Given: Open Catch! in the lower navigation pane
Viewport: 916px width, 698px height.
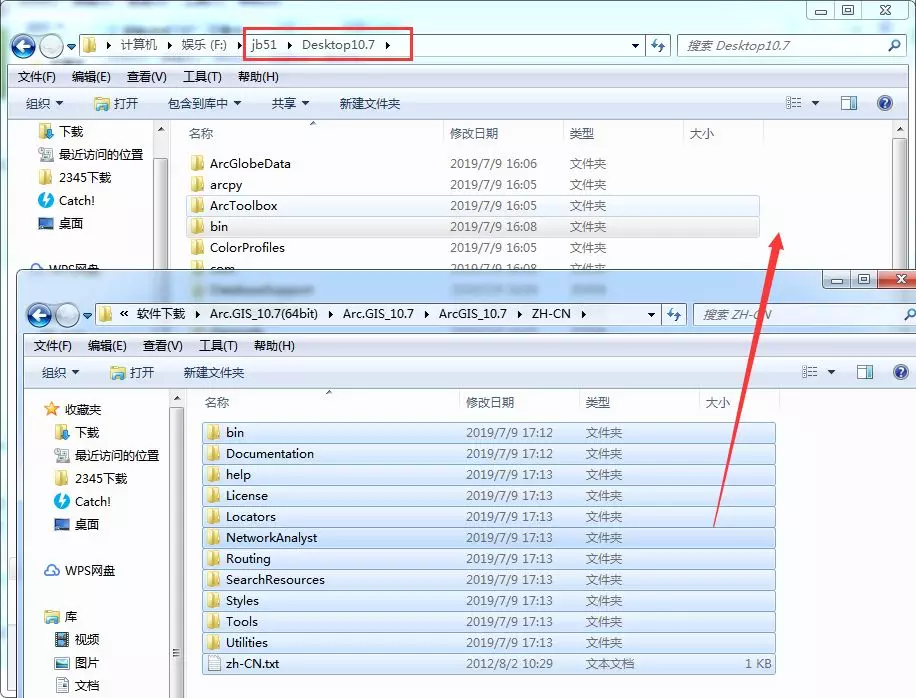Looking at the screenshot, I should click(92, 501).
